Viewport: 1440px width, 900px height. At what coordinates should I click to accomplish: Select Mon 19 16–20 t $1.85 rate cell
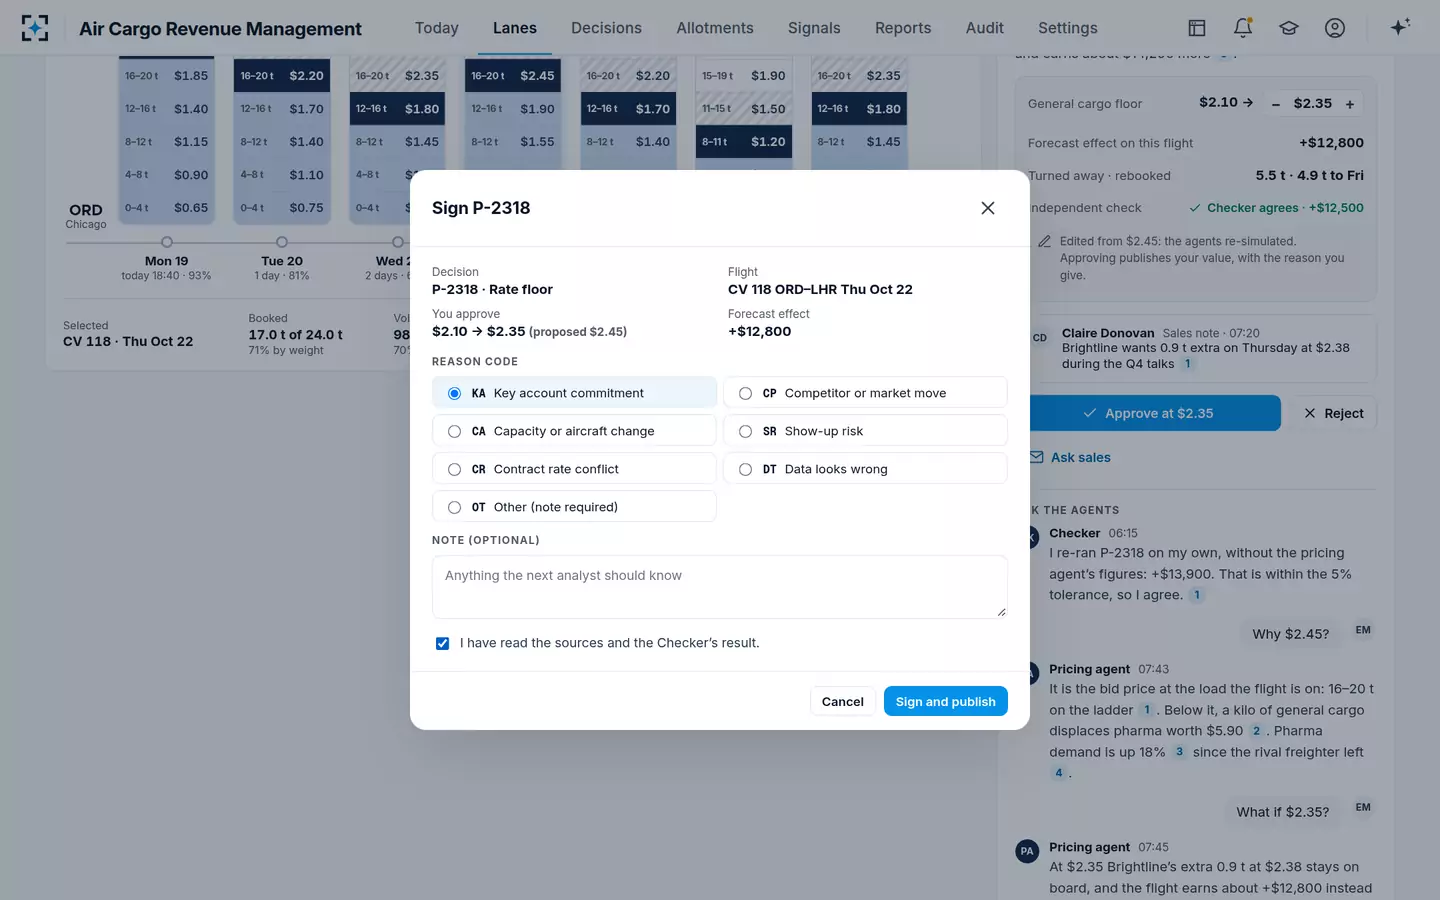click(x=167, y=75)
